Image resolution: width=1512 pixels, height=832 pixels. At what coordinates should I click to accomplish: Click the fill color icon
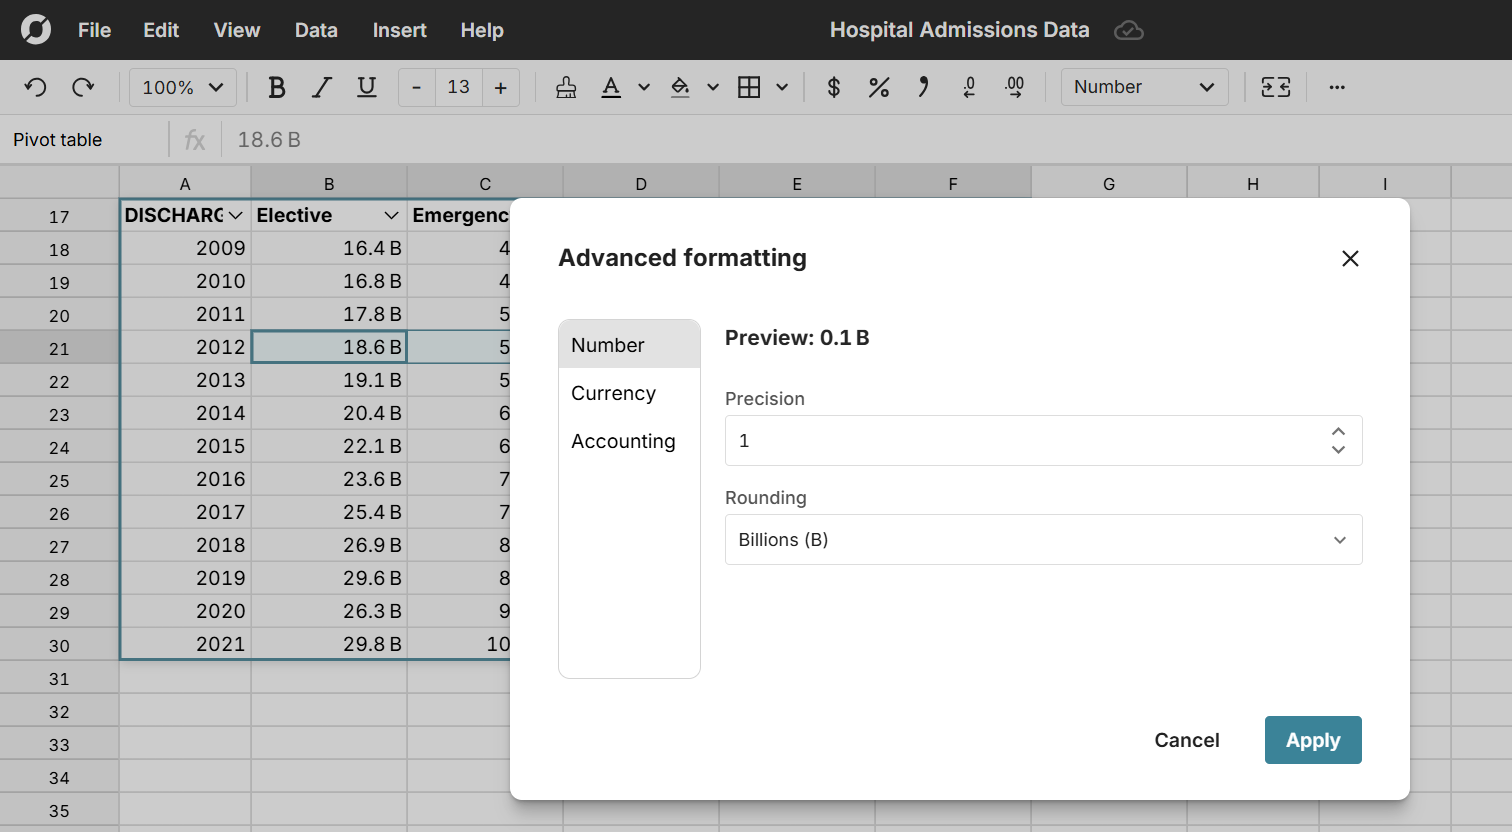tap(681, 88)
